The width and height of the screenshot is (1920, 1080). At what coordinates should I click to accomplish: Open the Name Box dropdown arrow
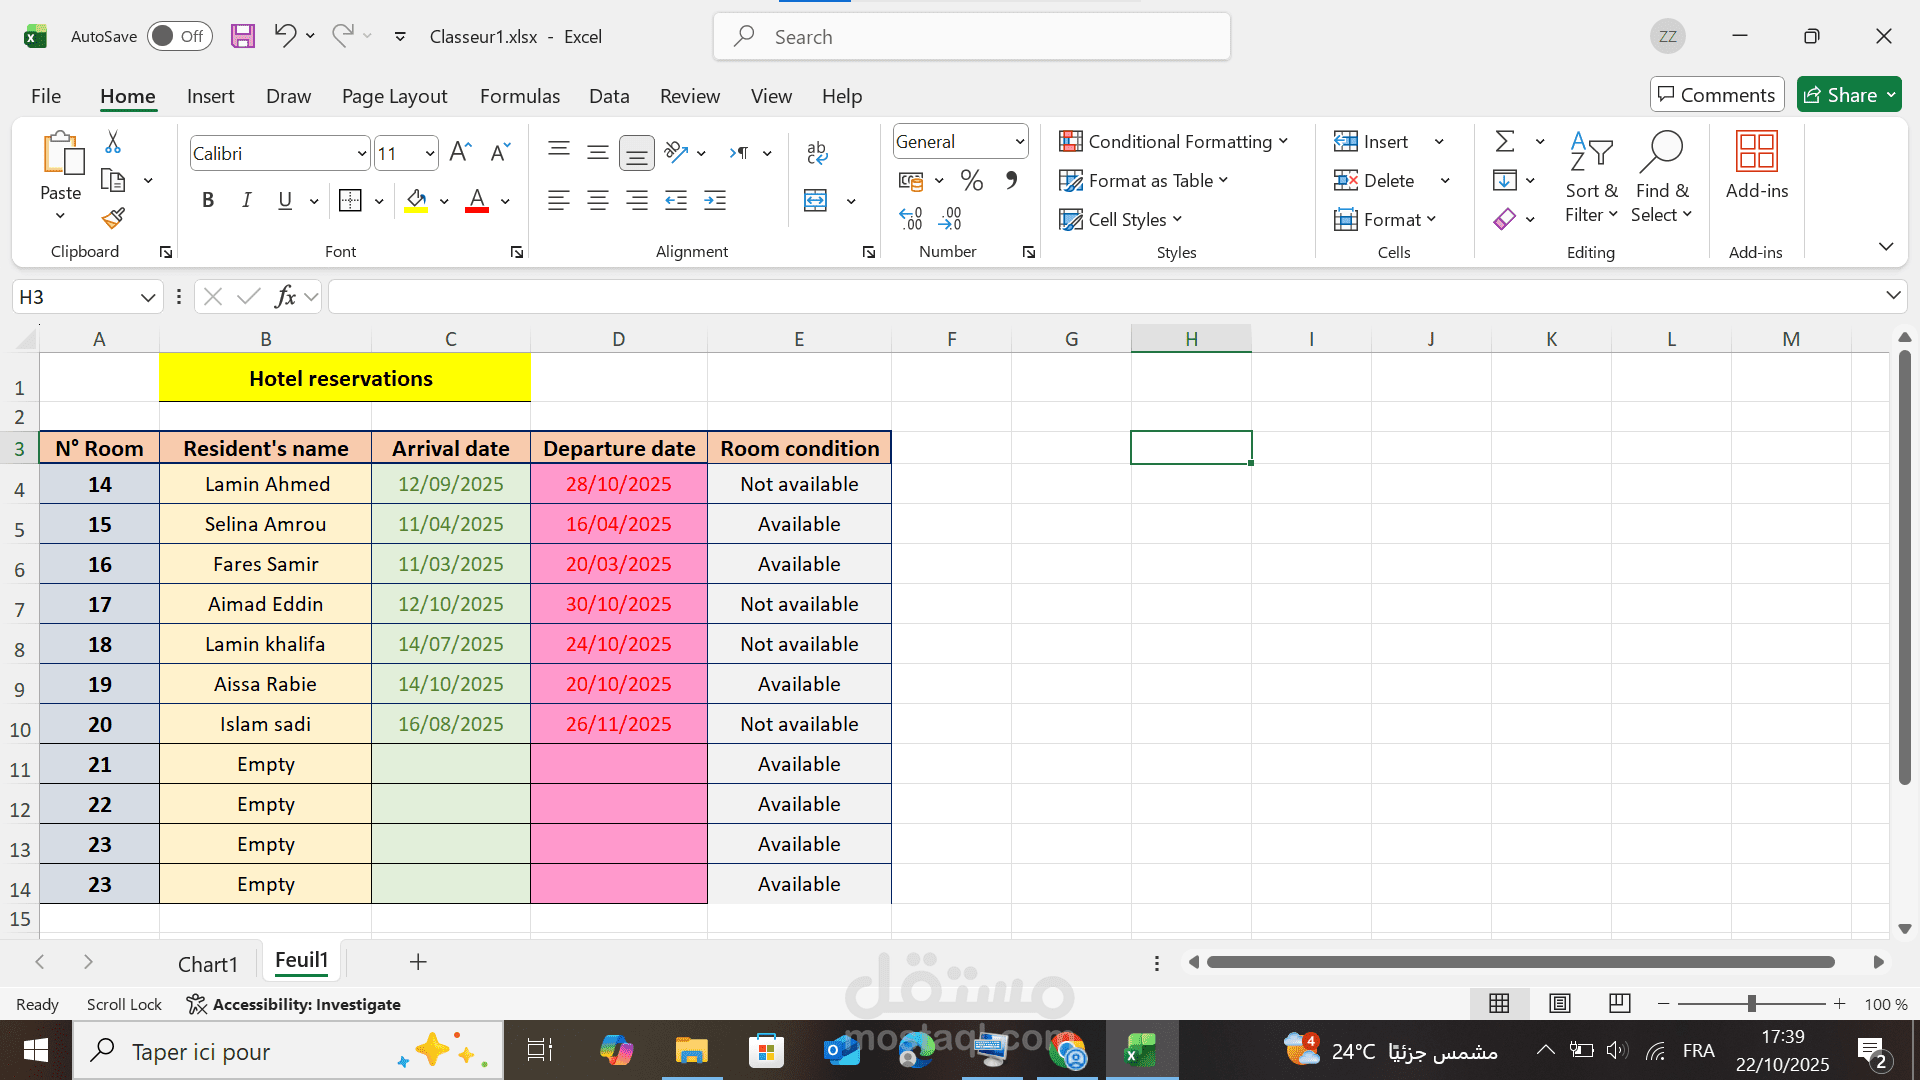click(148, 297)
